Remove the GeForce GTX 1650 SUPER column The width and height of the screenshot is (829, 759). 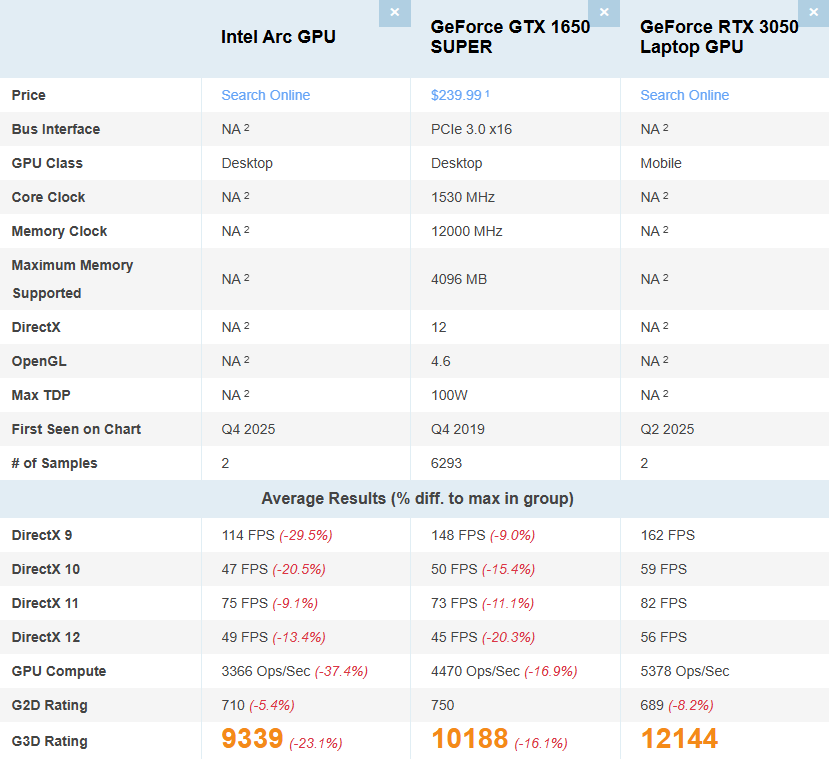coord(604,13)
